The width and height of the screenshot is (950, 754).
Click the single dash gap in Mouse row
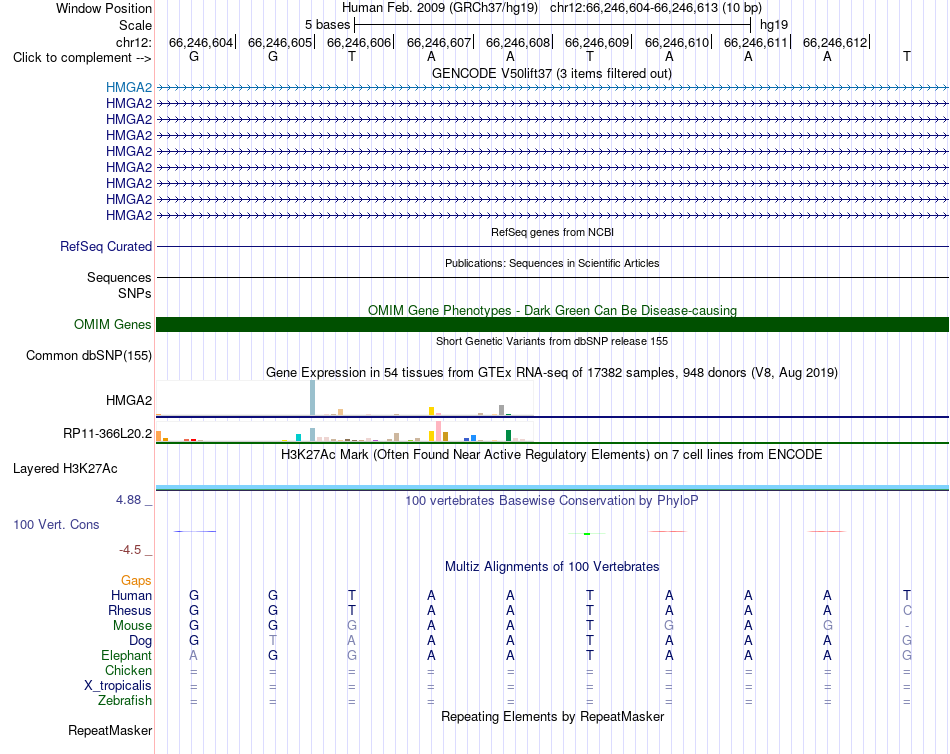907,626
